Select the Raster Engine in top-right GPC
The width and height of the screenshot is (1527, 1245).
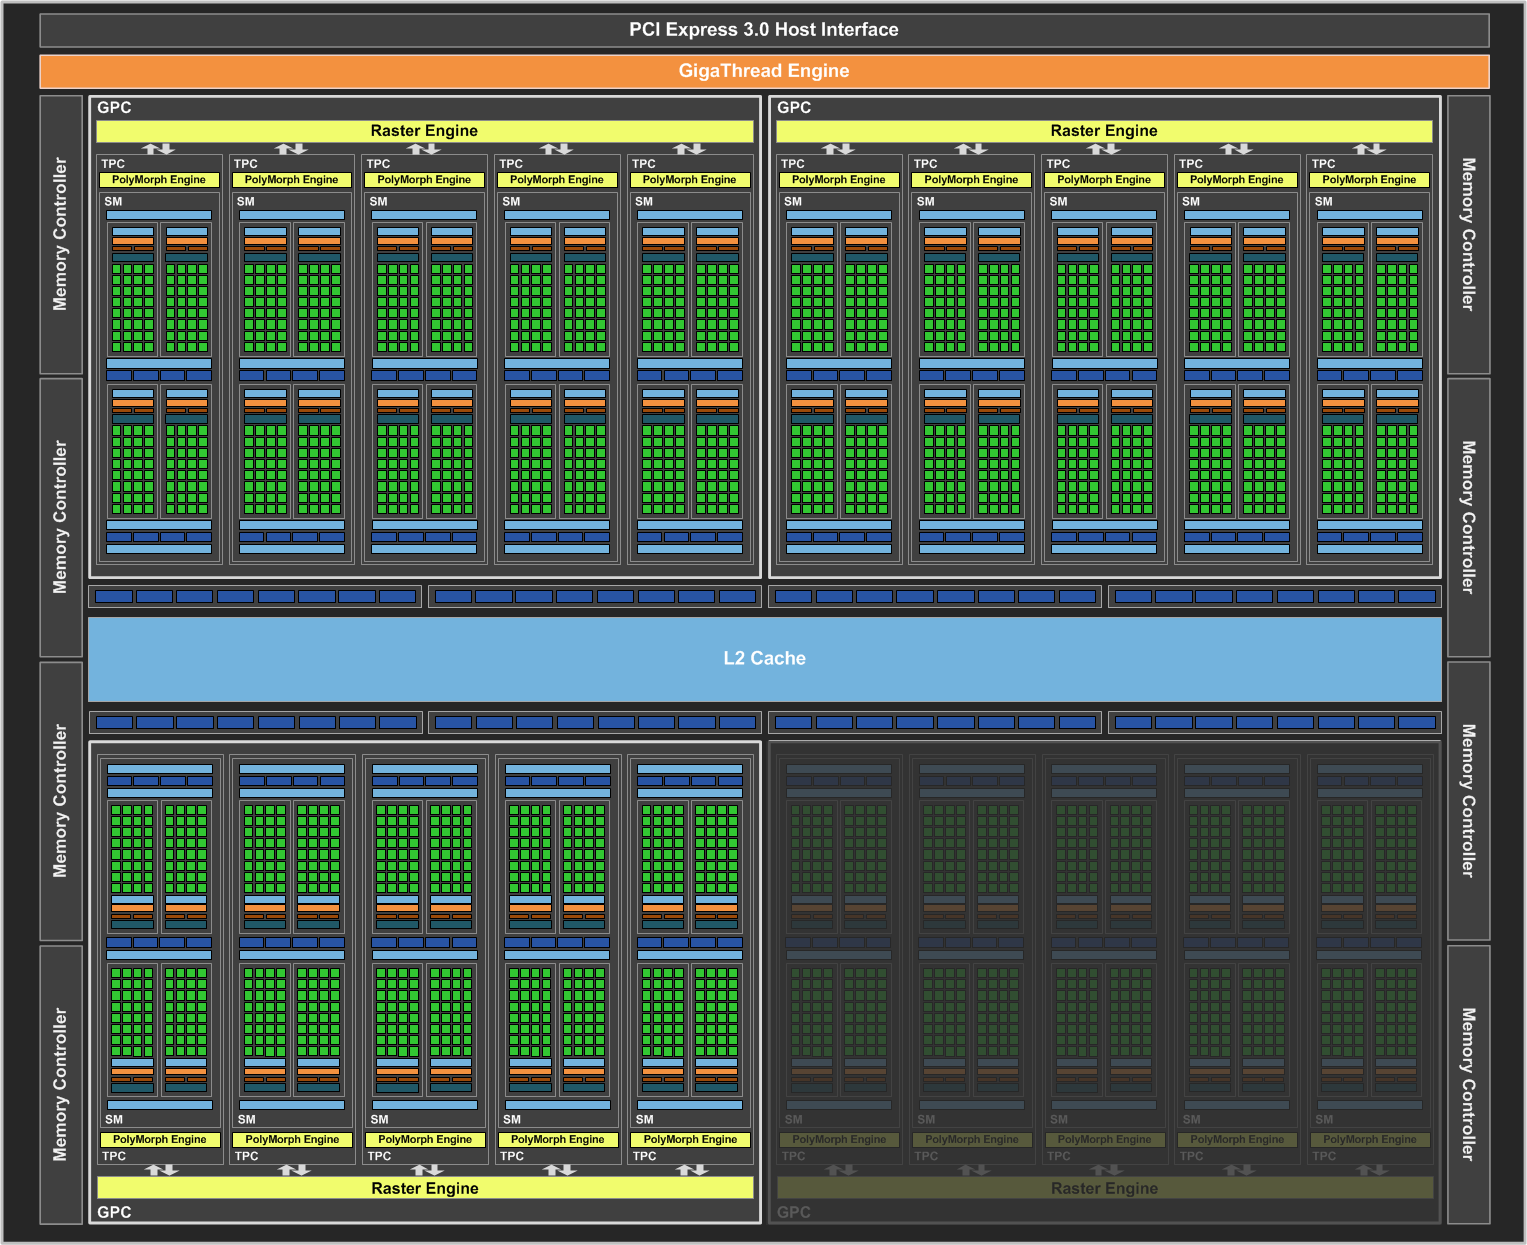coord(1104,131)
